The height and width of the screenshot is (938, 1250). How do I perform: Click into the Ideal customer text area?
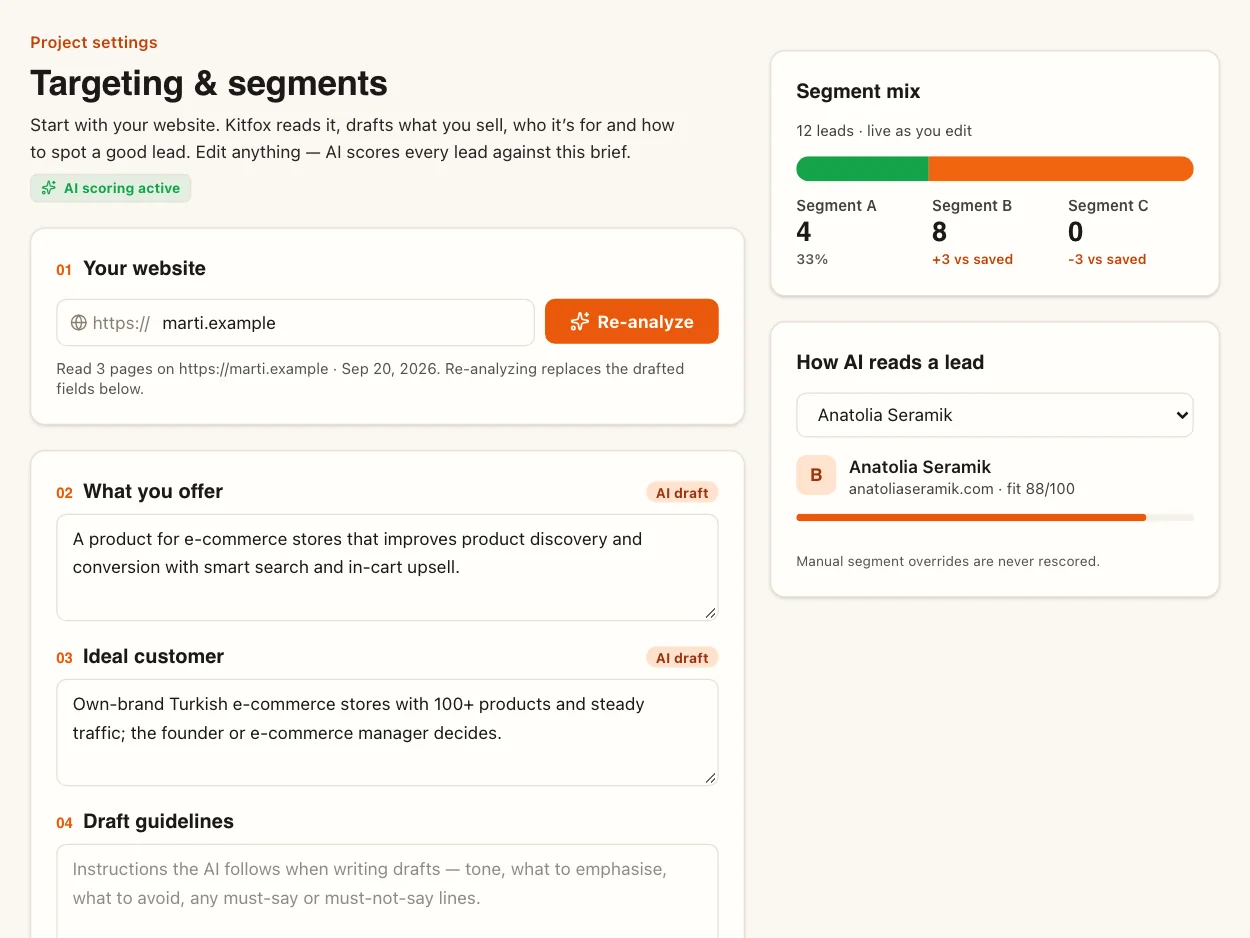387,732
